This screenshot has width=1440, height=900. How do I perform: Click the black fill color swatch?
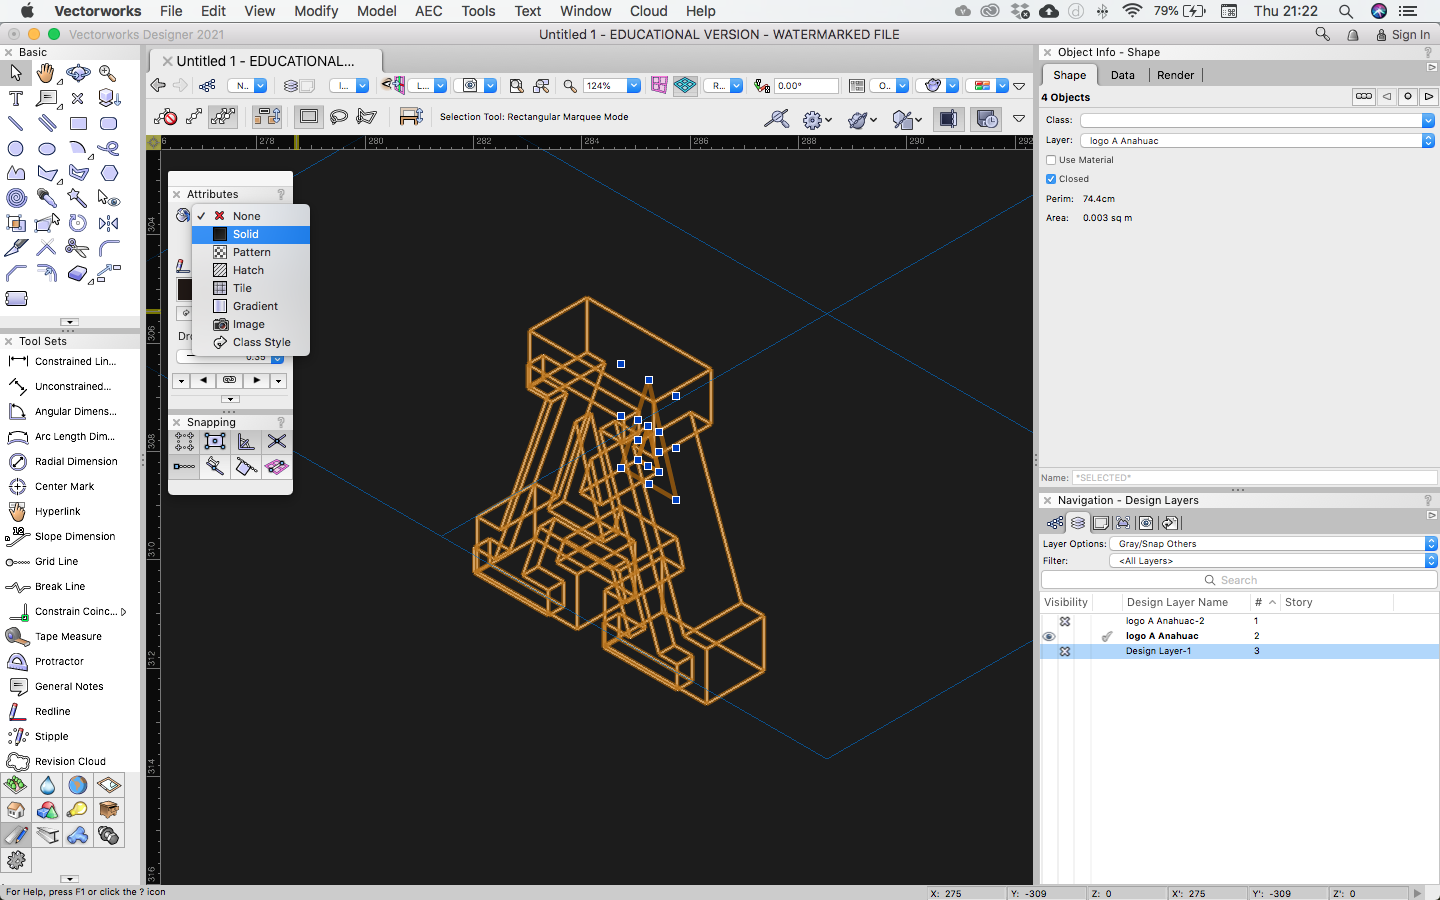(x=184, y=289)
